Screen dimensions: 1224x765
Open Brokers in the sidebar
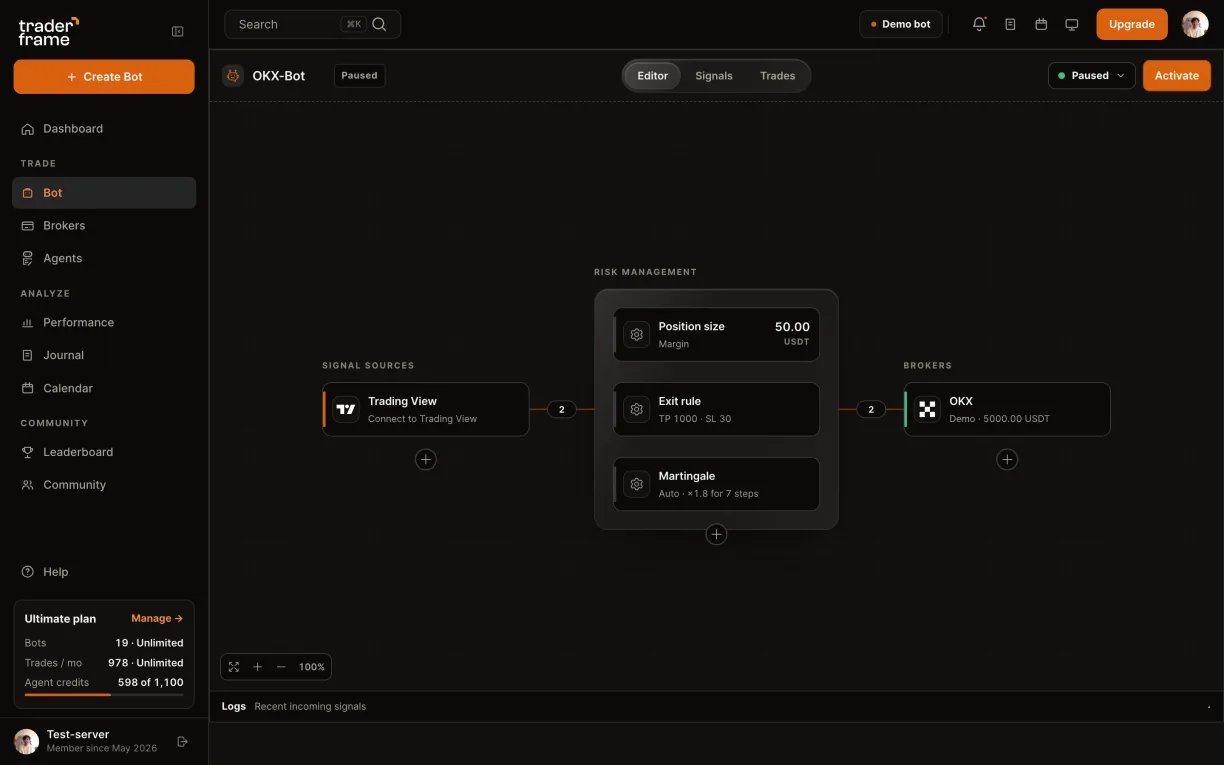coord(104,225)
